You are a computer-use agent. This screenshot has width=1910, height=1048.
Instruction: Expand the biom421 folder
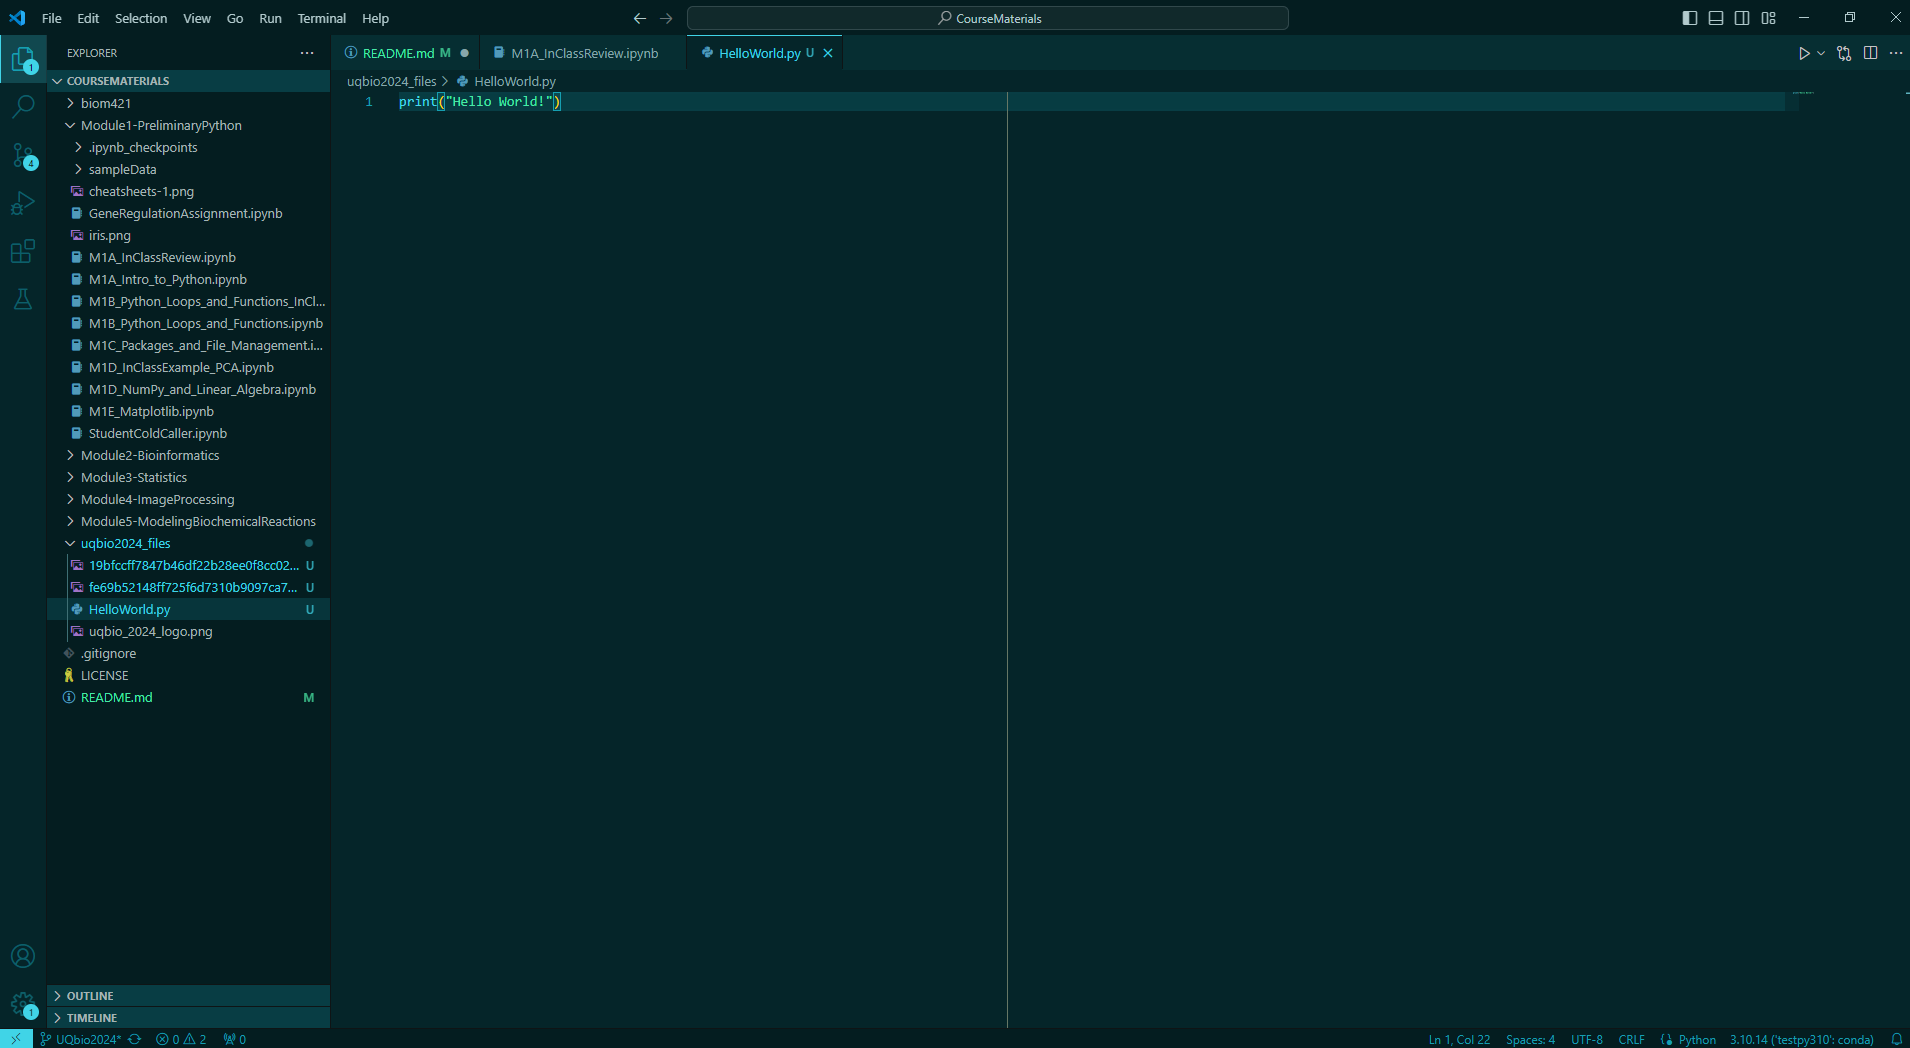[188, 103]
